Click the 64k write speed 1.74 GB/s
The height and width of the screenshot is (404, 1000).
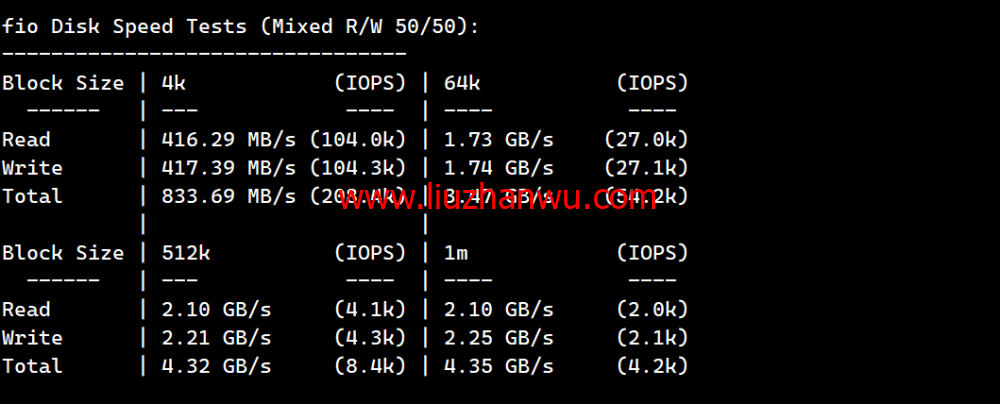[499, 168]
